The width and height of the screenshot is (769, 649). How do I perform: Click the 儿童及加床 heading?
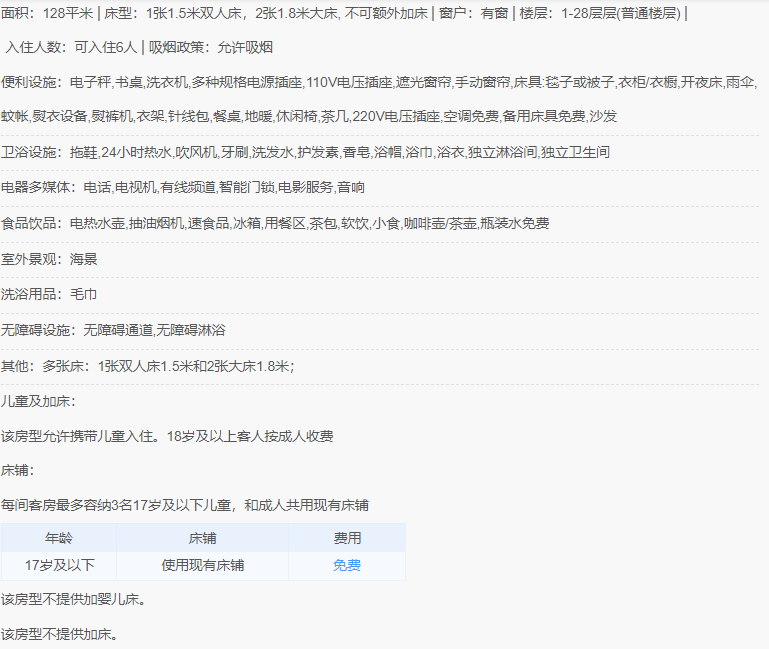coord(37,401)
